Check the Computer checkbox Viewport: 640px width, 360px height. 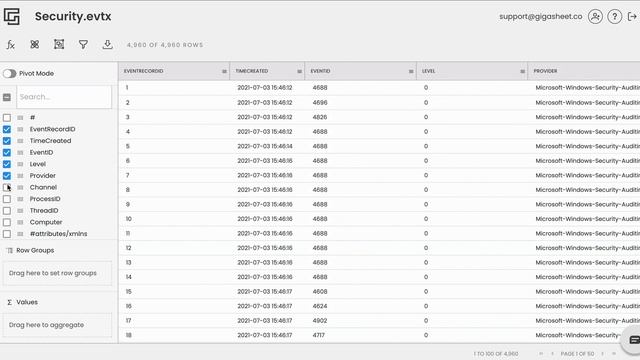point(7,222)
